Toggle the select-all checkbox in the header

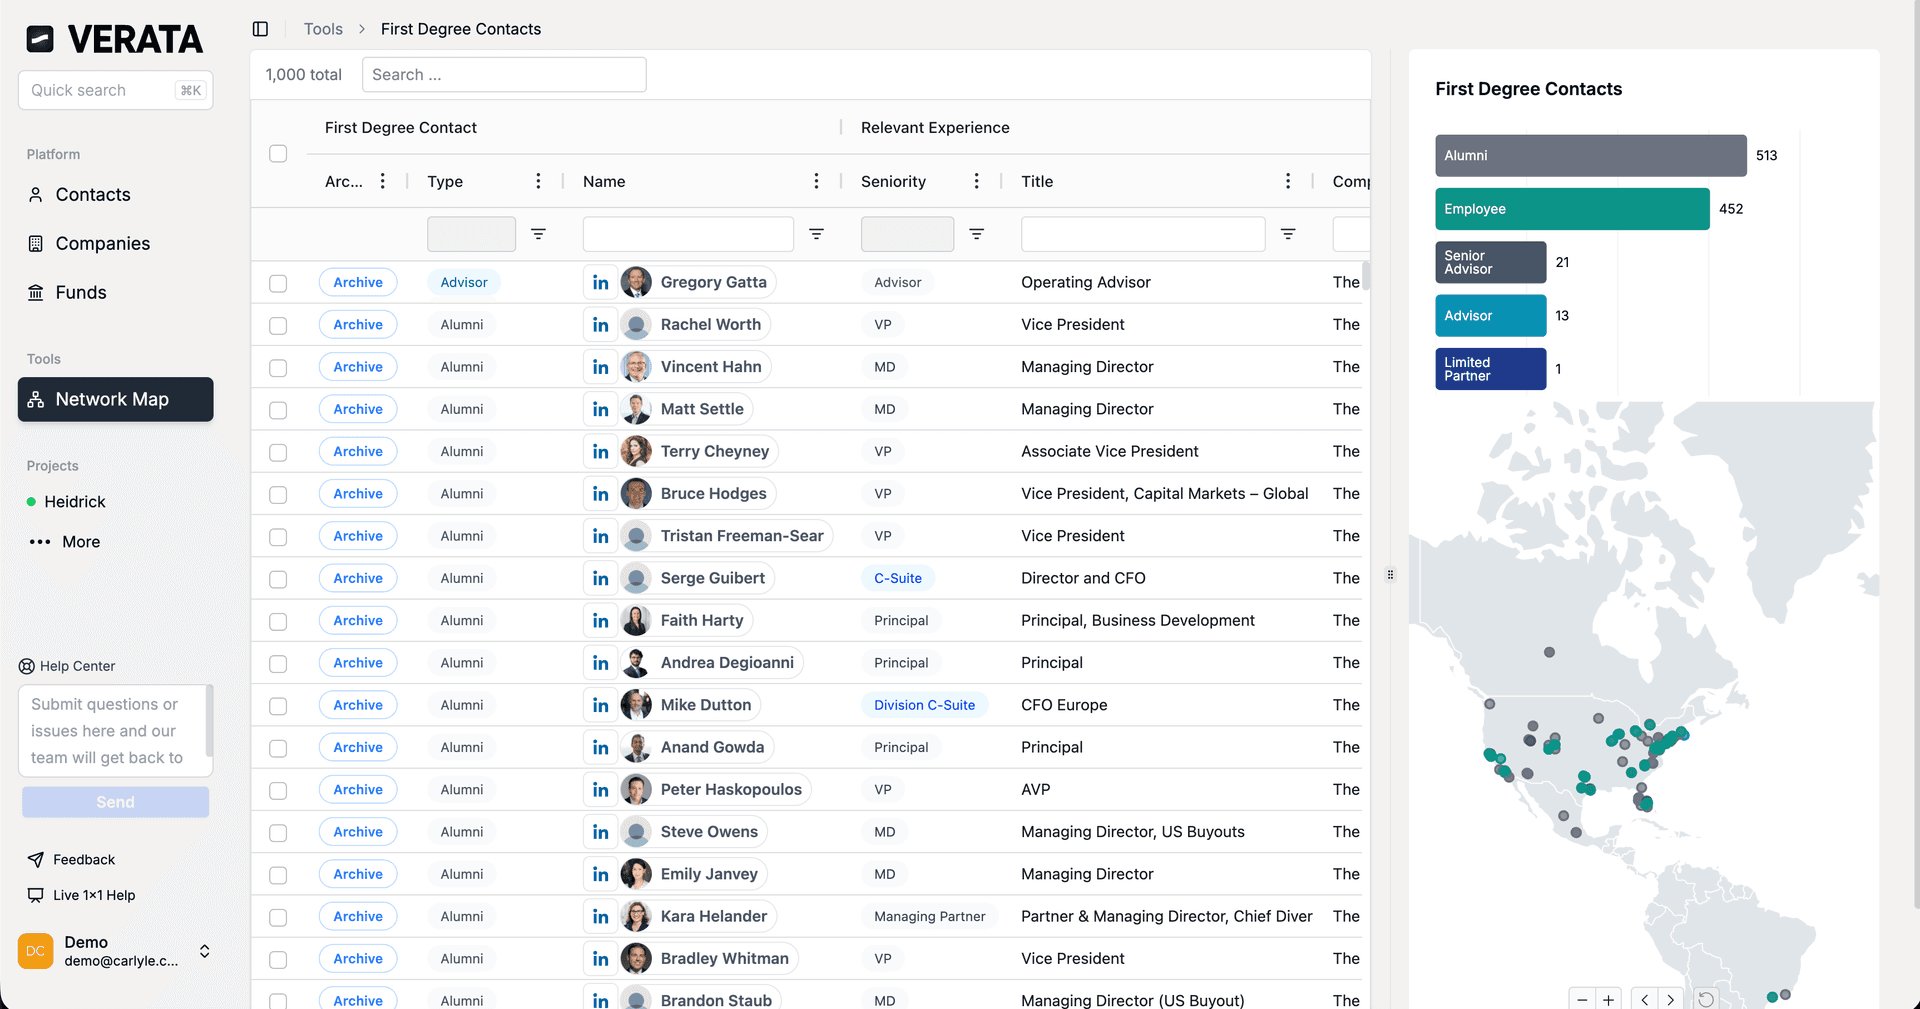[278, 153]
